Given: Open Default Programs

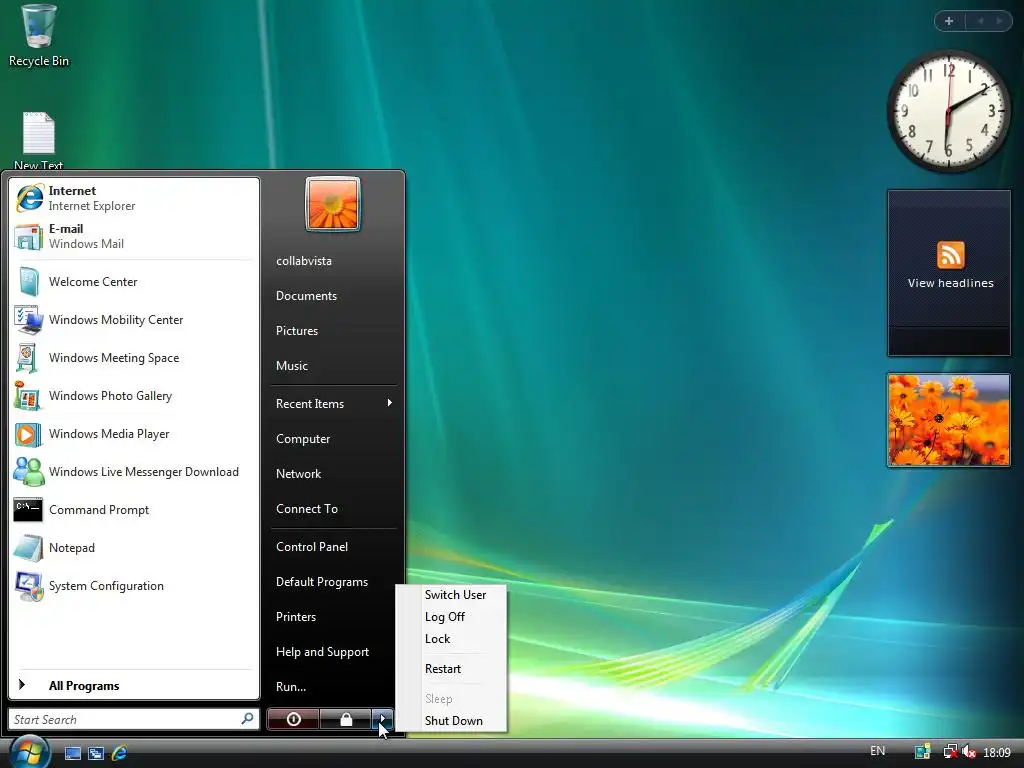Looking at the screenshot, I should click(334, 582).
